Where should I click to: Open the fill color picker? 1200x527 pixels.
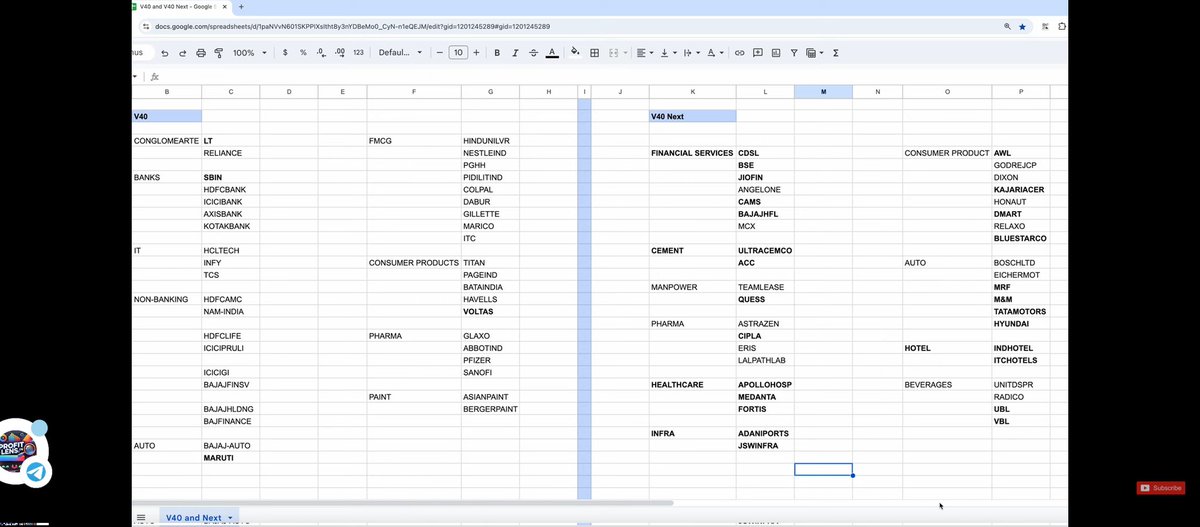[575, 53]
